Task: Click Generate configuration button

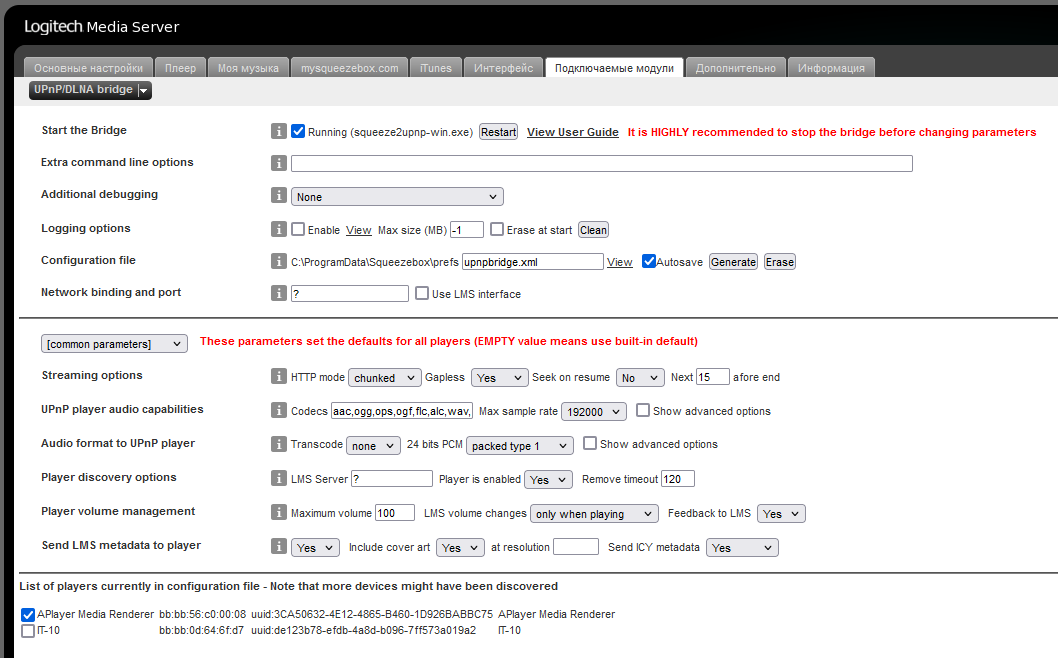Action: [733, 262]
